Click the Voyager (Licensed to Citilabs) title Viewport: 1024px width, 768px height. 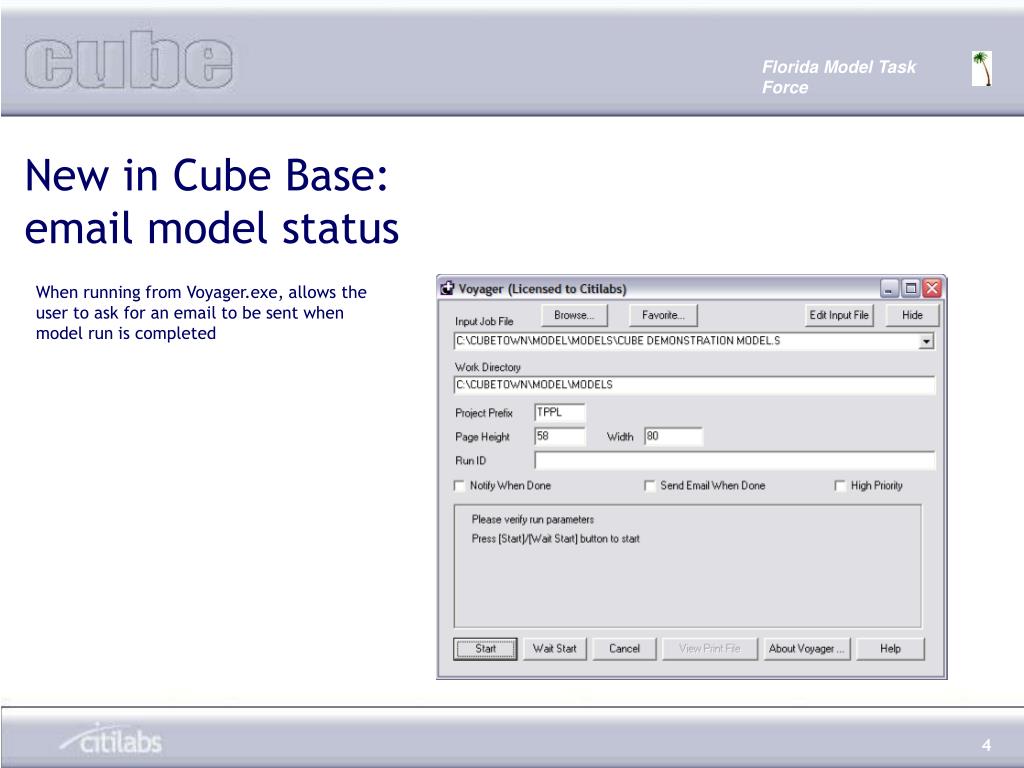coord(542,289)
